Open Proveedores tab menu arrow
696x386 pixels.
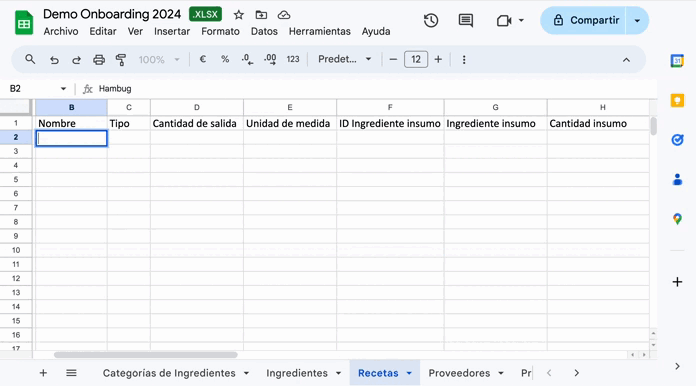point(501,373)
